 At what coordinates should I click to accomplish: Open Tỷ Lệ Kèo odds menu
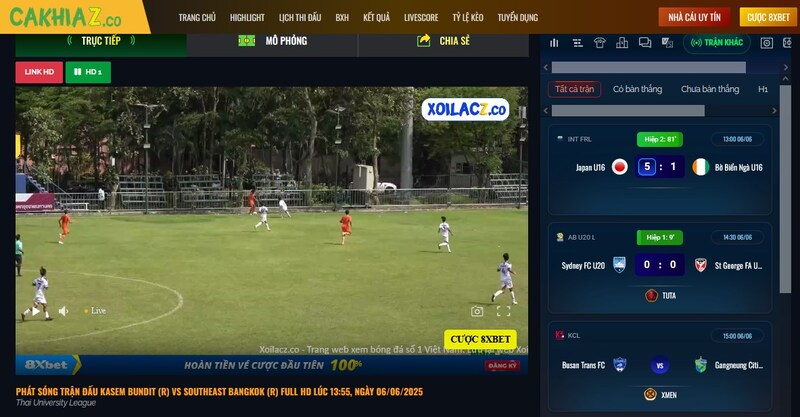click(x=468, y=17)
